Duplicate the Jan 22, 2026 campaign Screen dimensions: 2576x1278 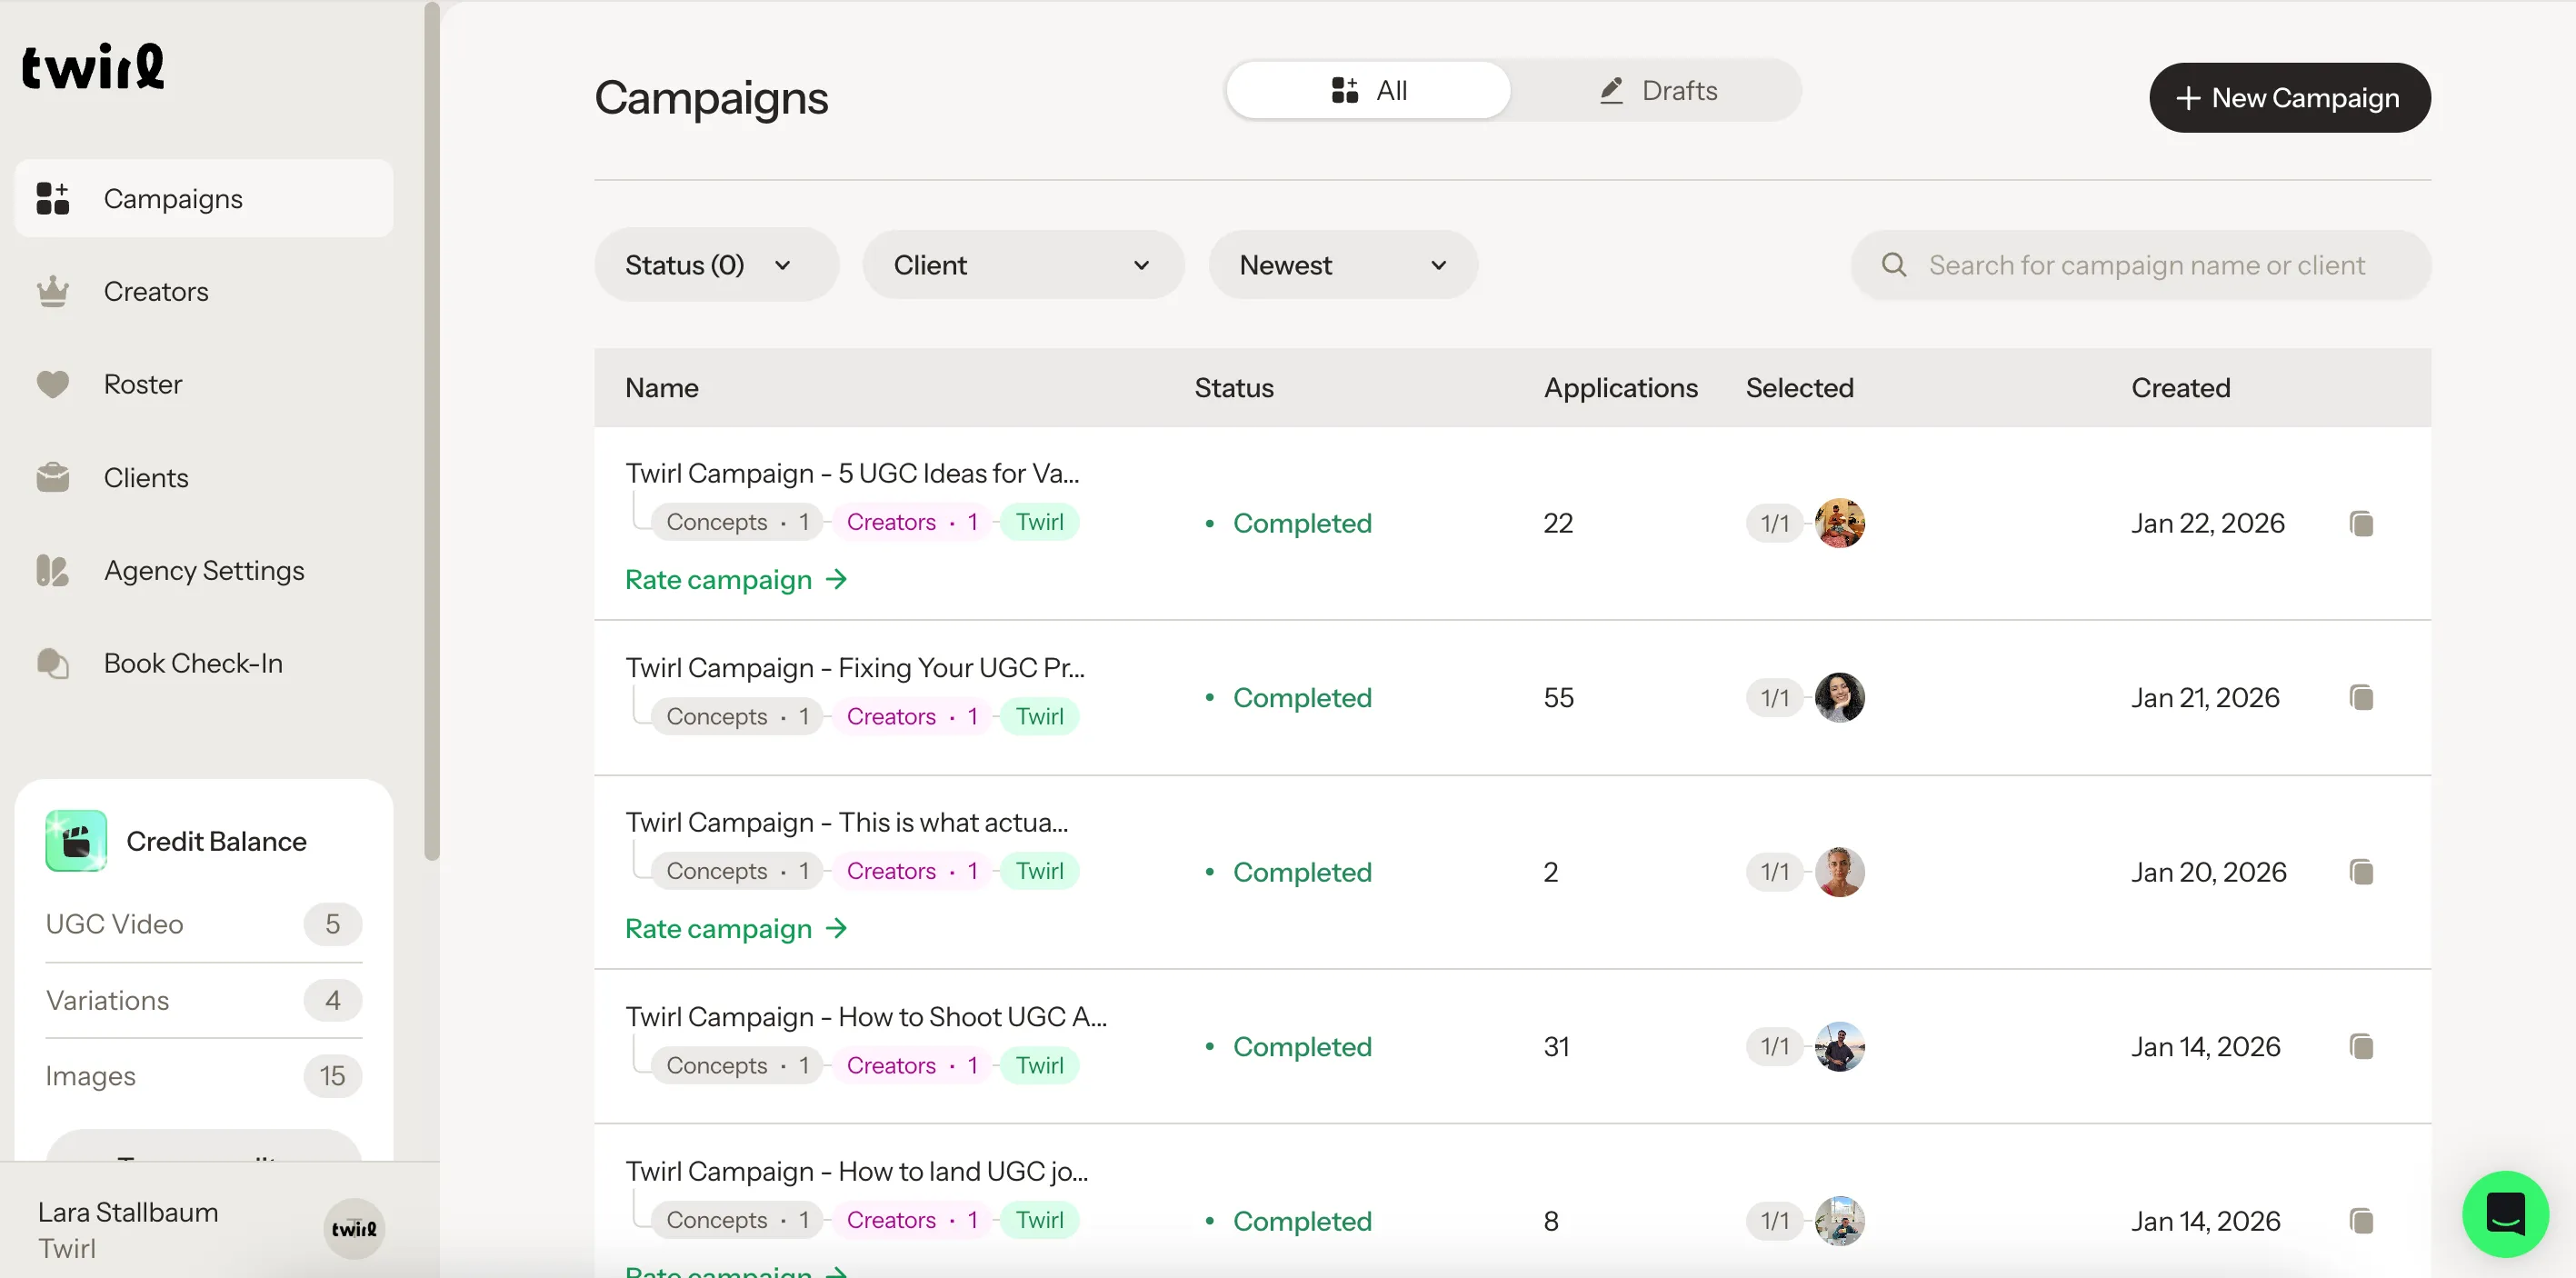2361,523
